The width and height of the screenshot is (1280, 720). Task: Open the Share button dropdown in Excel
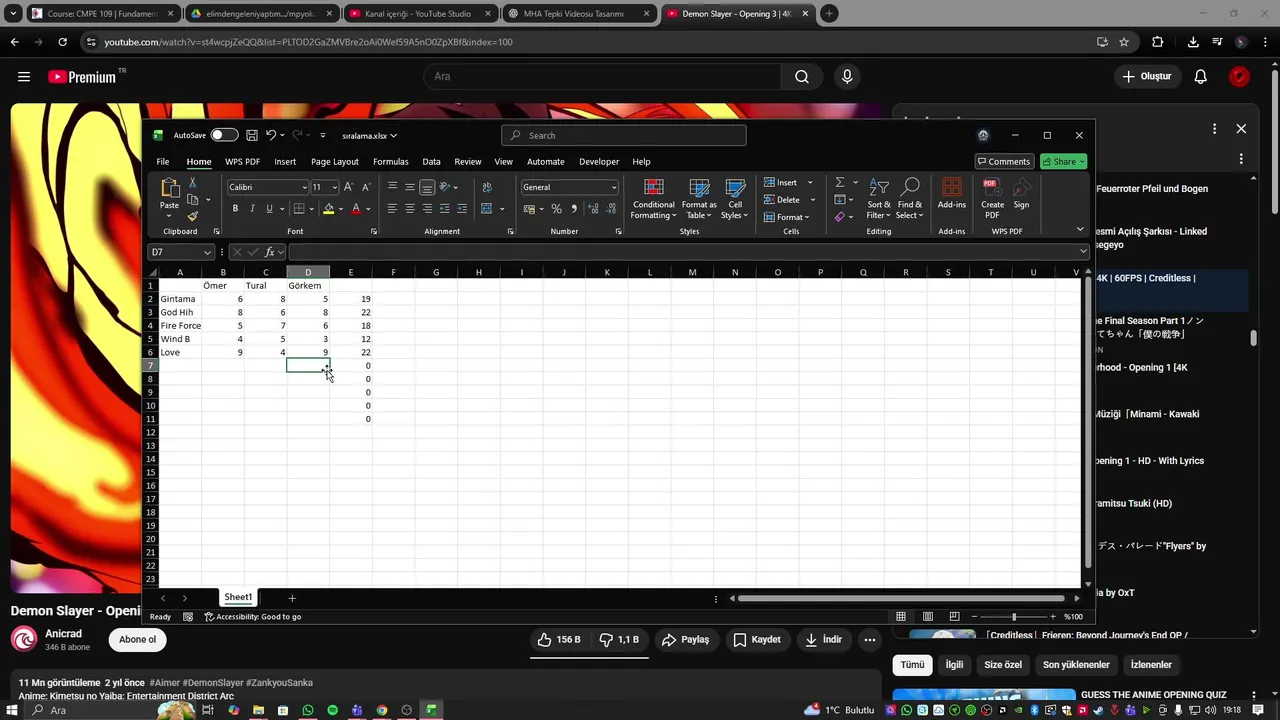click(x=1082, y=161)
